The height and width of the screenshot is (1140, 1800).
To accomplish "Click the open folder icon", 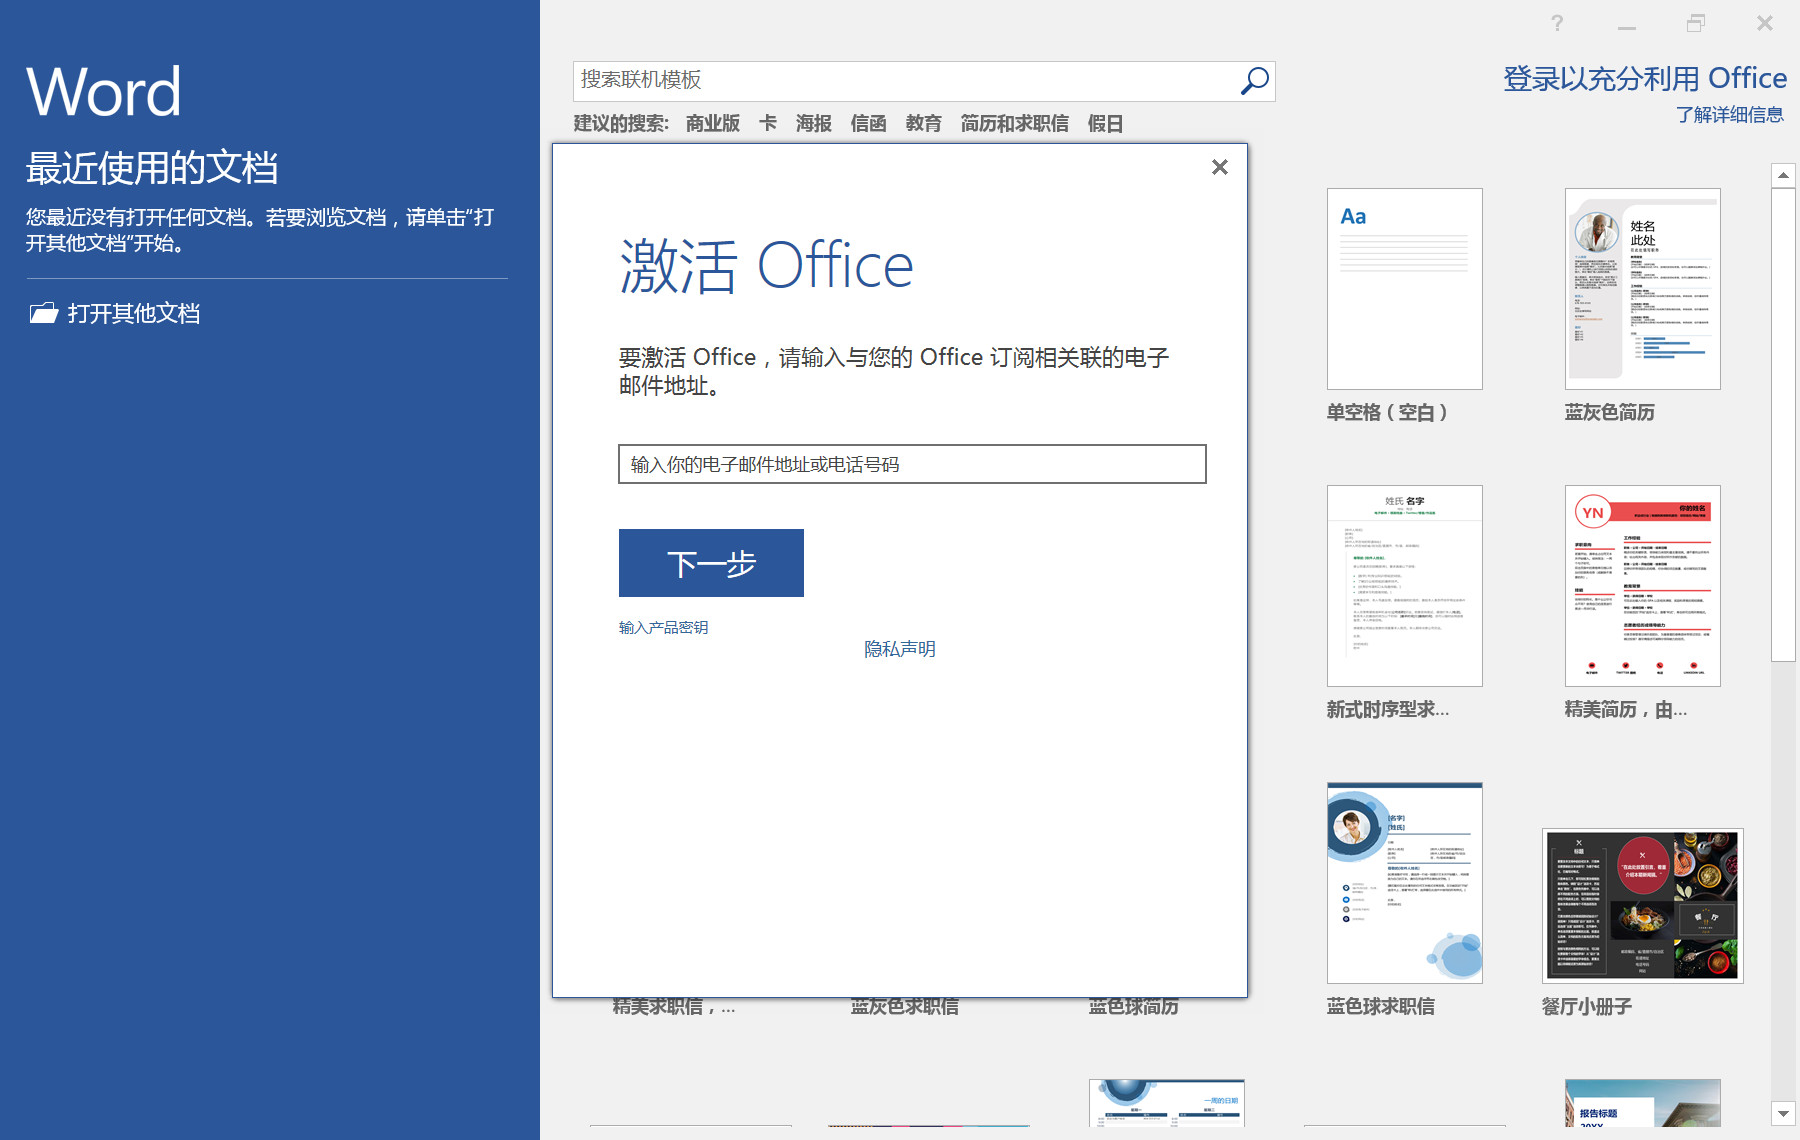I will pyautogui.click(x=43, y=313).
